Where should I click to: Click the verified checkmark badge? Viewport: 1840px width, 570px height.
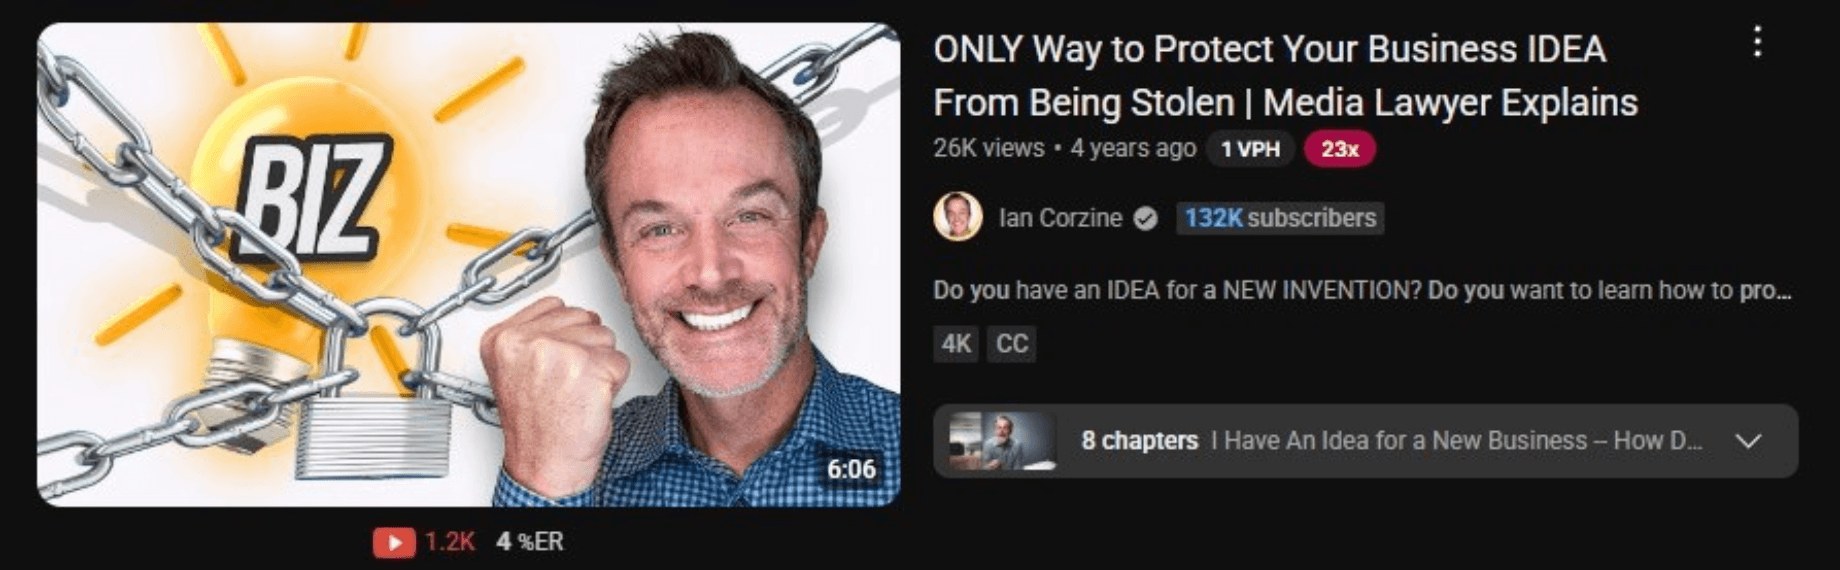(1146, 218)
